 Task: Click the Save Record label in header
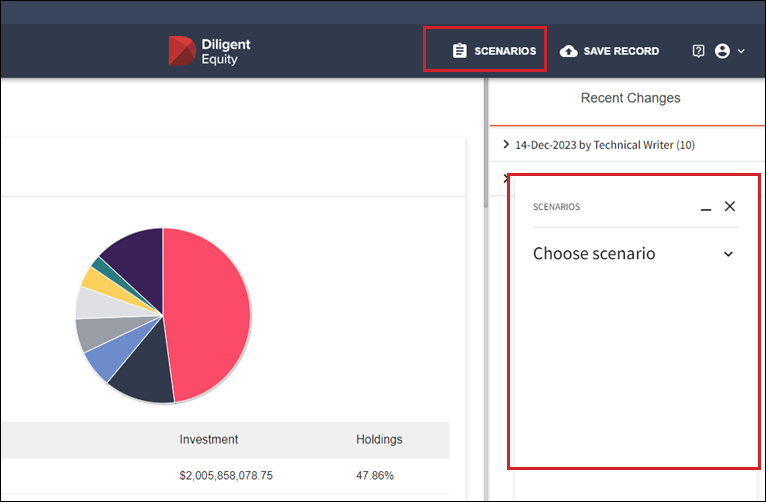coord(621,51)
